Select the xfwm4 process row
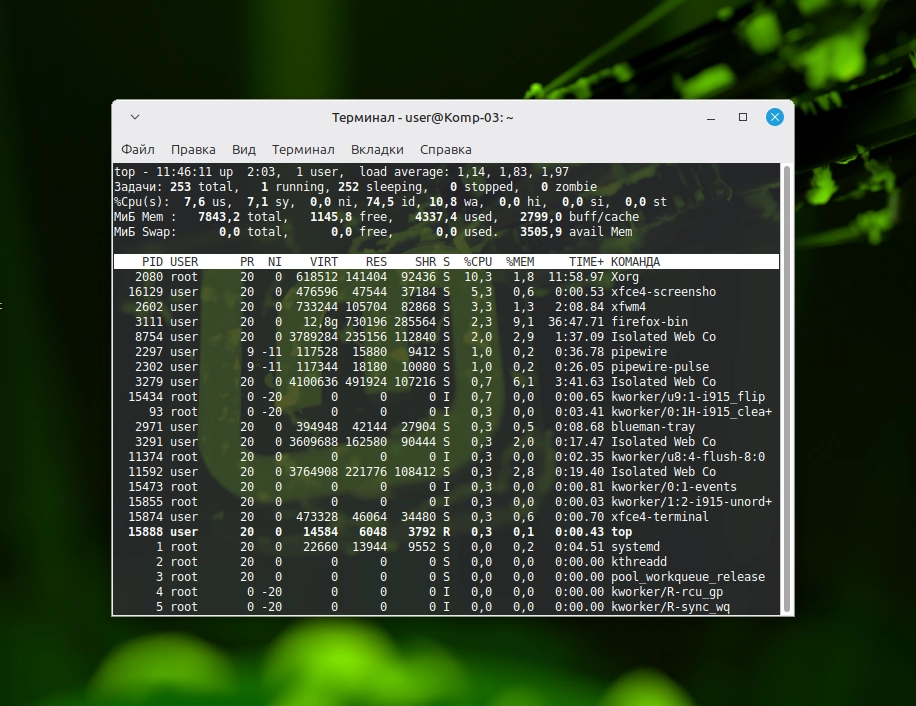Viewport: 916px width, 706px height. [x=446, y=307]
